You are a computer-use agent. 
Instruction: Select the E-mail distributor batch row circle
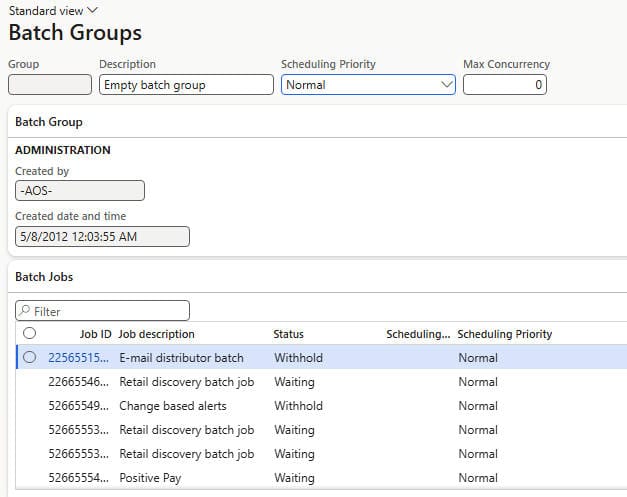(30, 357)
